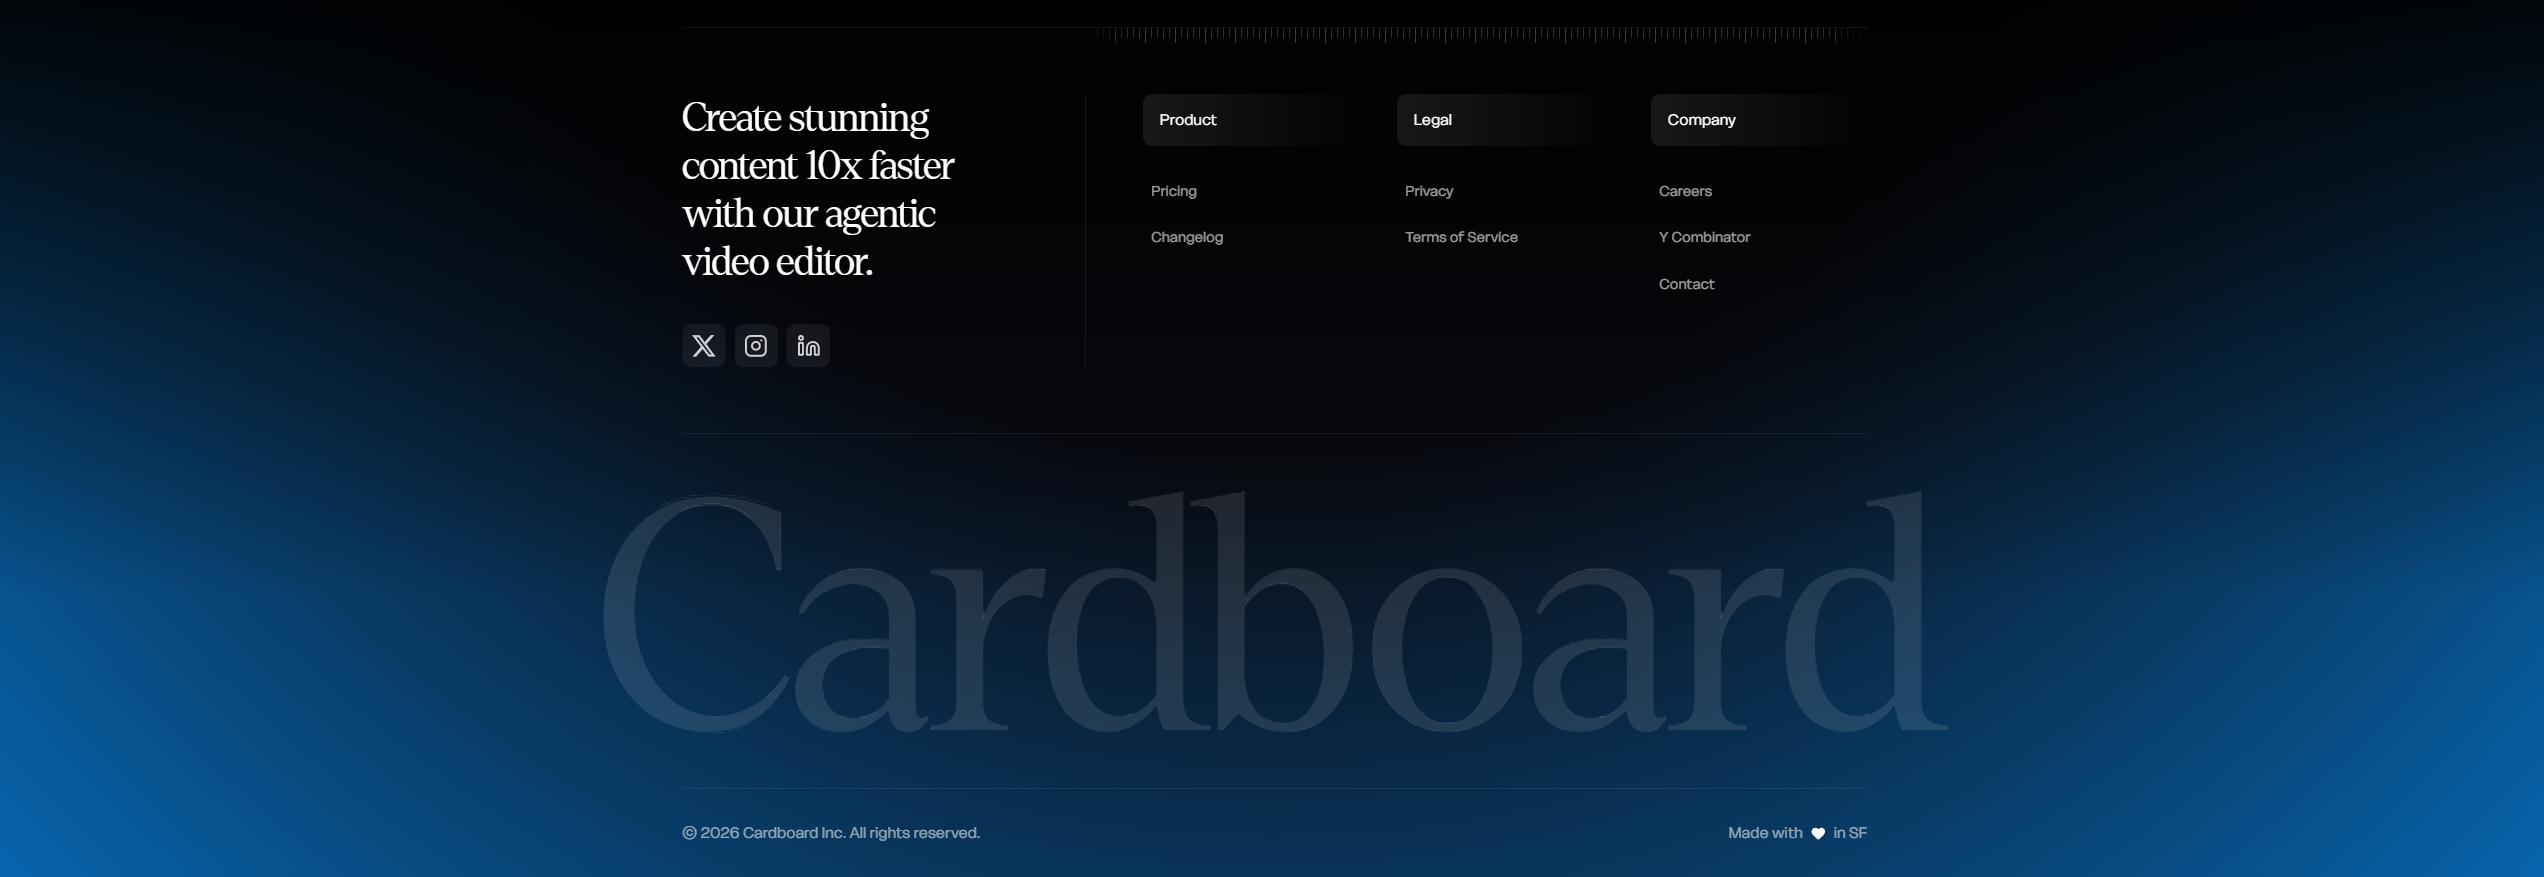Select the Company footer heading
This screenshot has height=877, width=2544.
[x=1701, y=120]
